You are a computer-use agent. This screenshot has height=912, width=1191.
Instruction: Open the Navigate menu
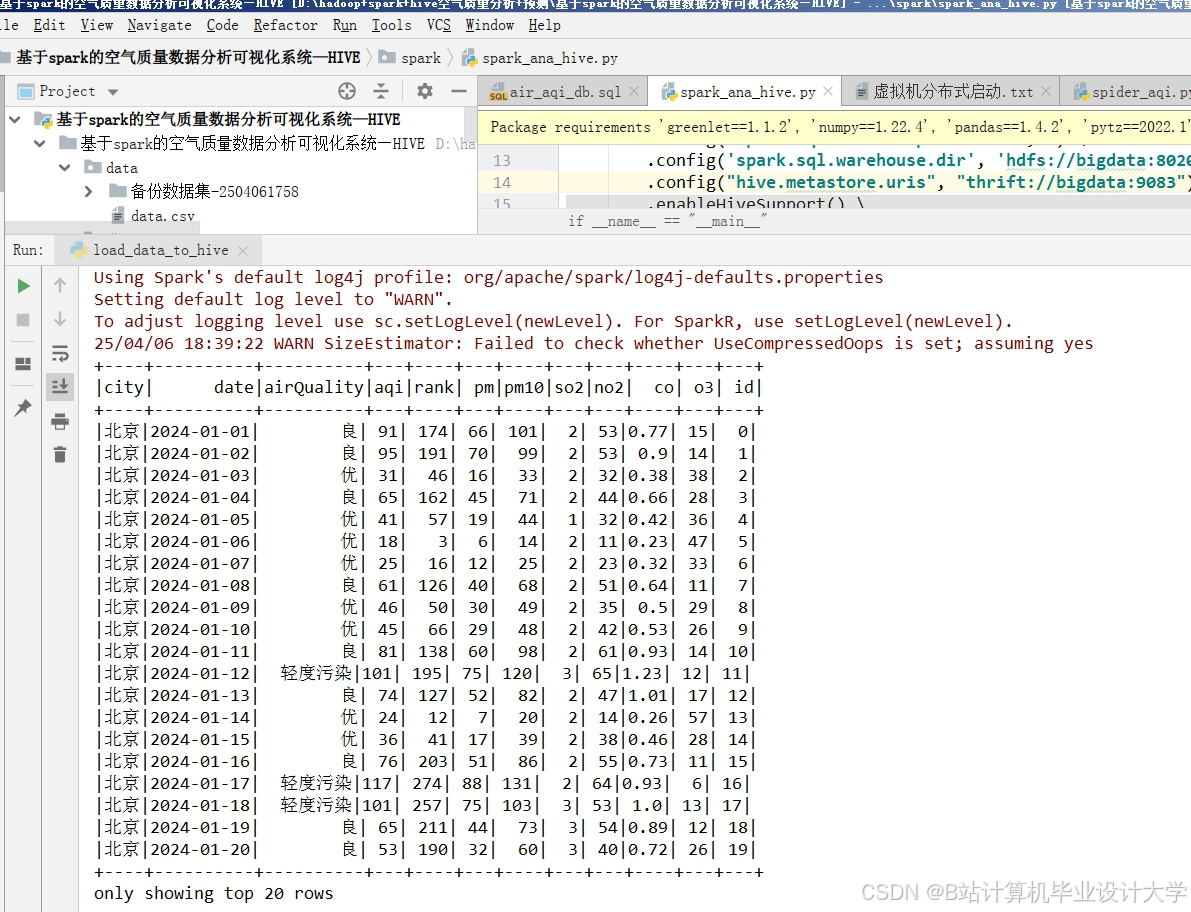tap(160, 25)
